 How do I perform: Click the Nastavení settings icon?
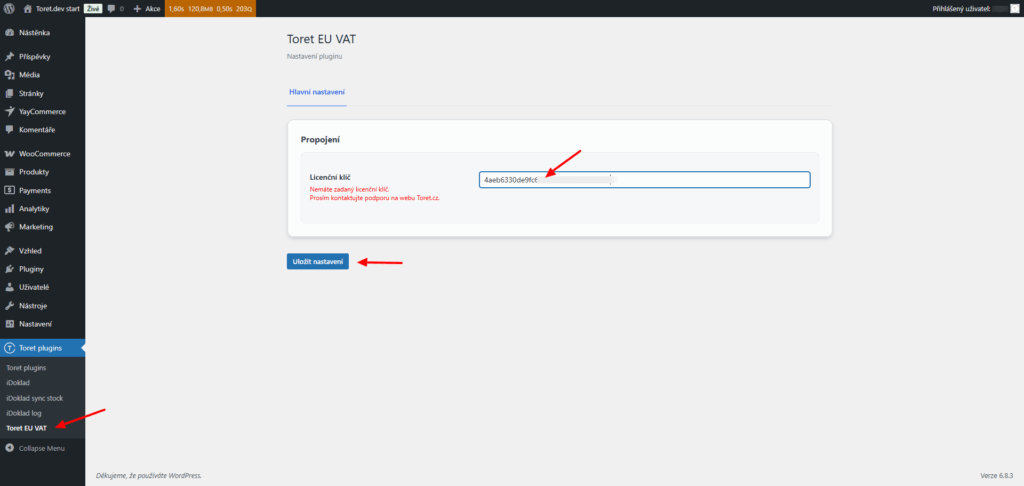[x=9, y=324]
